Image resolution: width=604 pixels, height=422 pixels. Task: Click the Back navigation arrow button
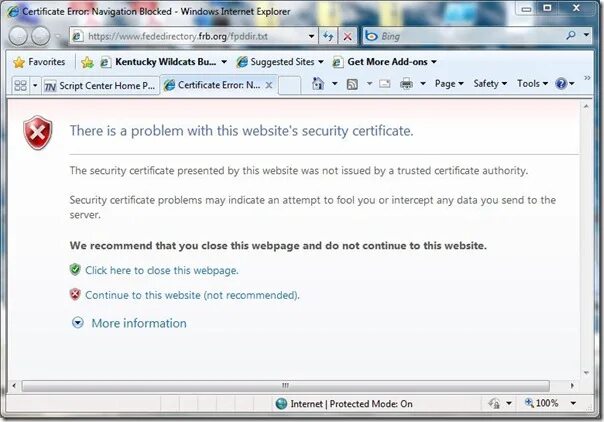coord(18,36)
